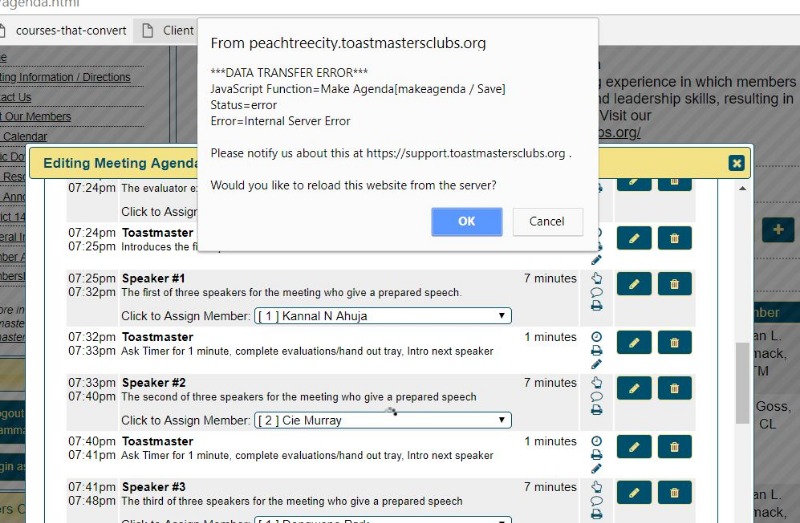Click the Speaker #3 title text
The width and height of the screenshot is (800, 523).
[x=154, y=487]
